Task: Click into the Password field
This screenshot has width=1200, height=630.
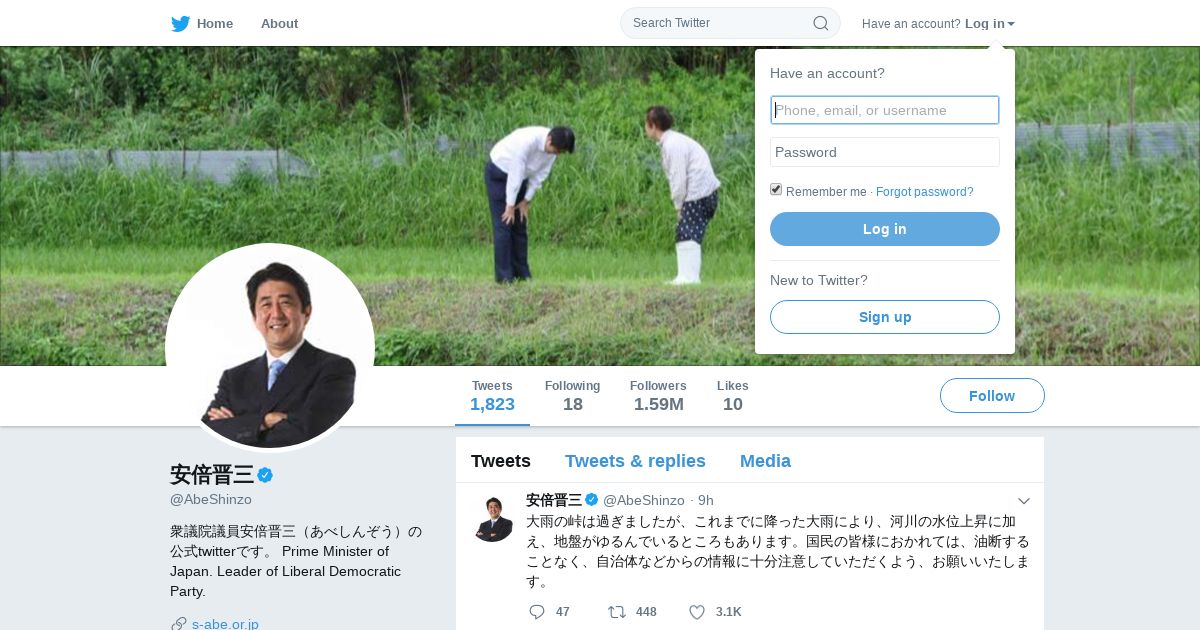Action: point(885,152)
